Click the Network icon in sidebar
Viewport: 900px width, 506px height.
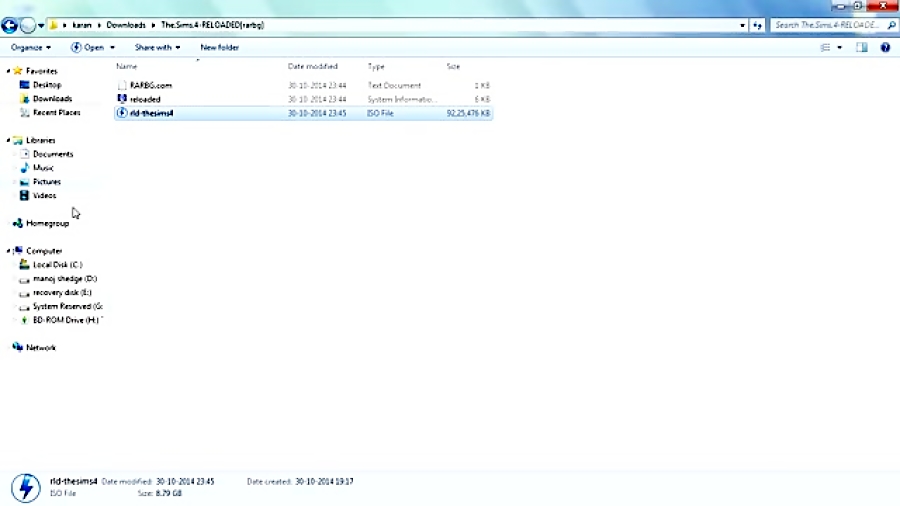click(18, 348)
